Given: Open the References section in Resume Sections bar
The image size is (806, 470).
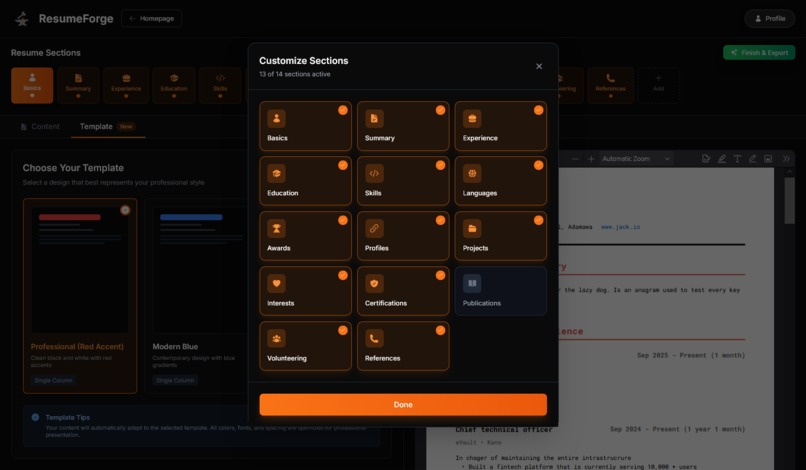Looking at the screenshot, I should click(x=611, y=85).
